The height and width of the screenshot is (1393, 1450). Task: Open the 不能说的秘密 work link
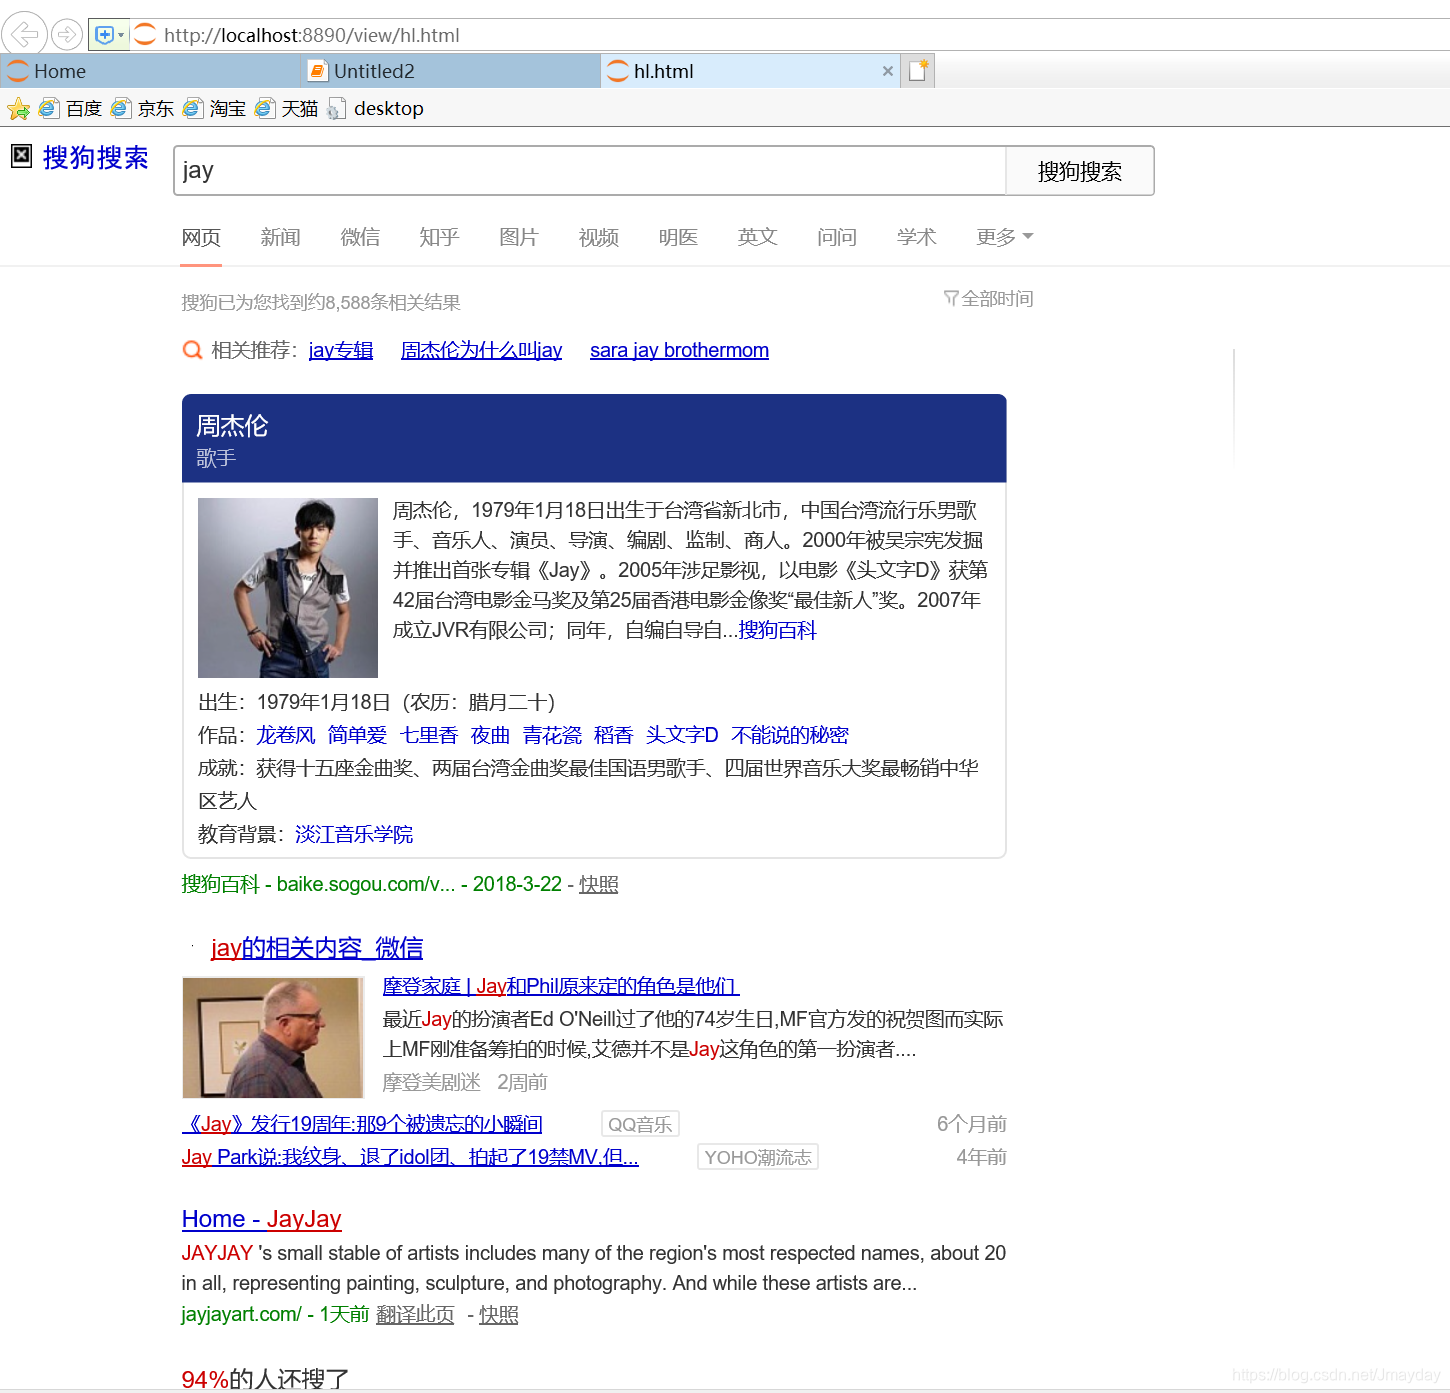(790, 735)
